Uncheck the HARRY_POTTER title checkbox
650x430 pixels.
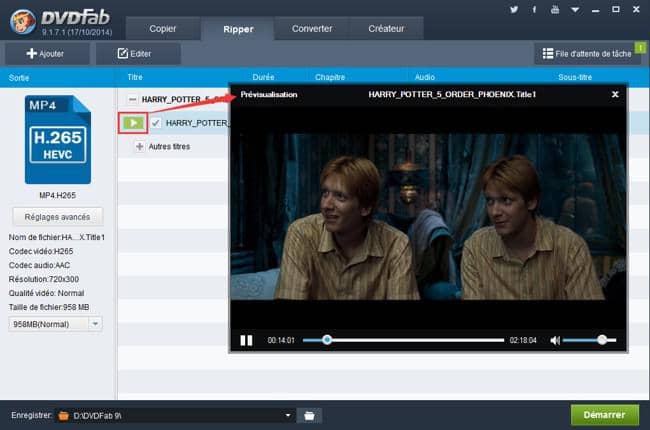[x=155, y=123]
